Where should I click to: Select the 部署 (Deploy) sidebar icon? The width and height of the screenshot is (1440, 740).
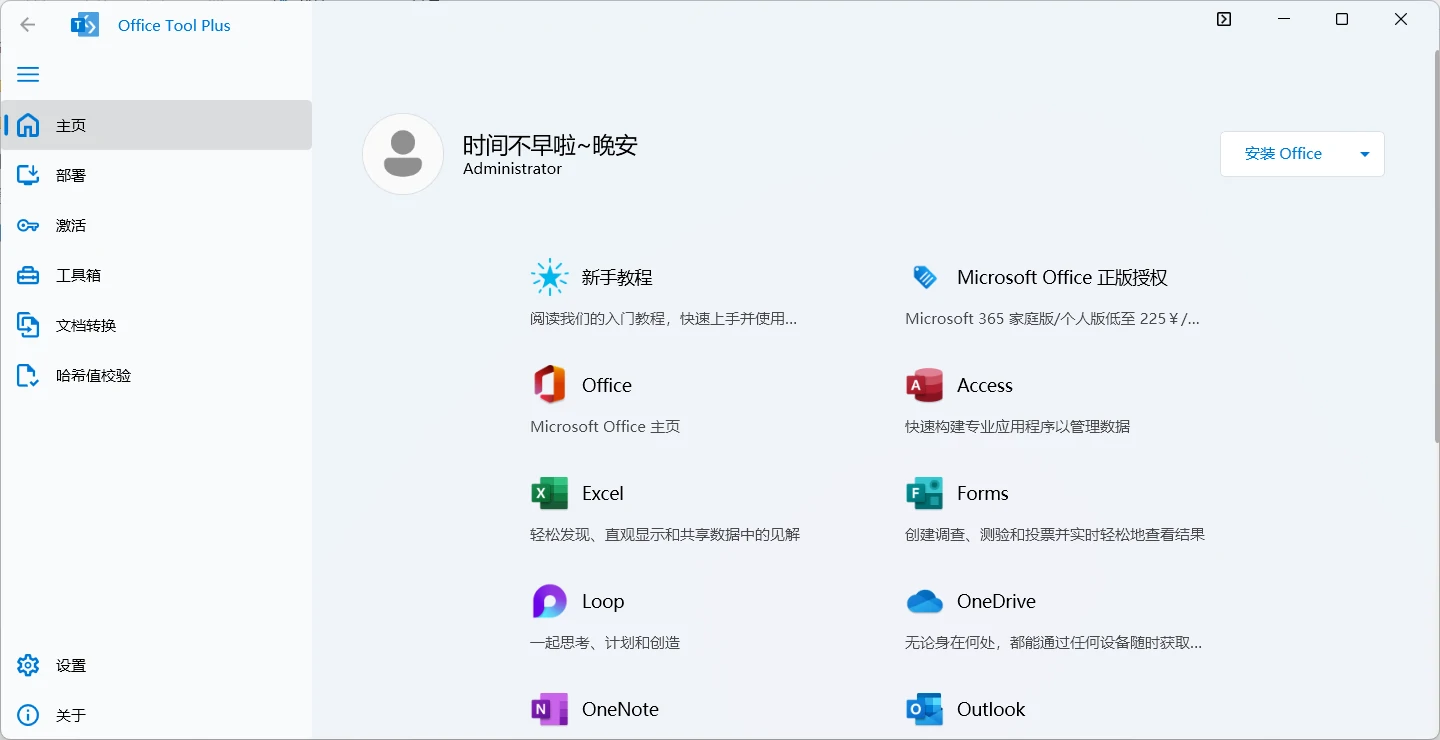(x=28, y=174)
